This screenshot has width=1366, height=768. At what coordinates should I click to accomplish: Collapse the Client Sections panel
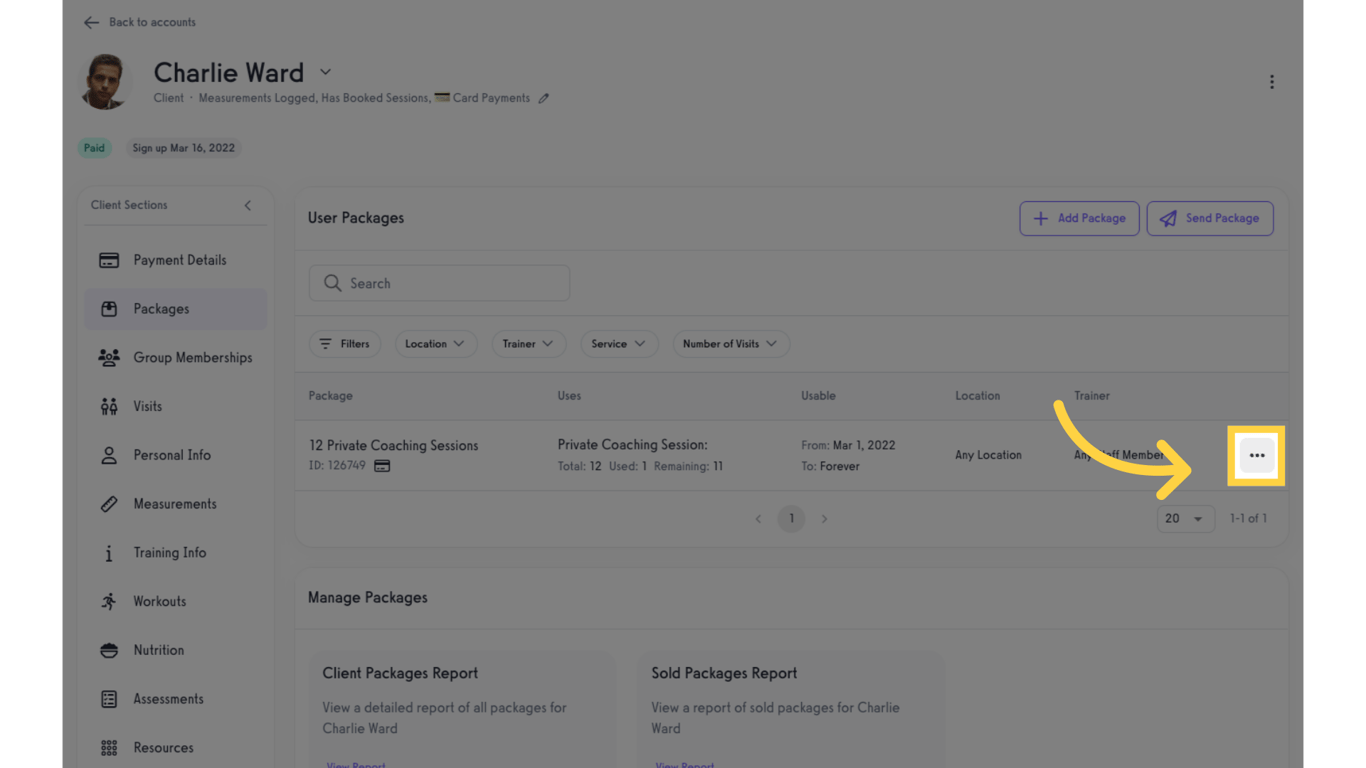248,205
